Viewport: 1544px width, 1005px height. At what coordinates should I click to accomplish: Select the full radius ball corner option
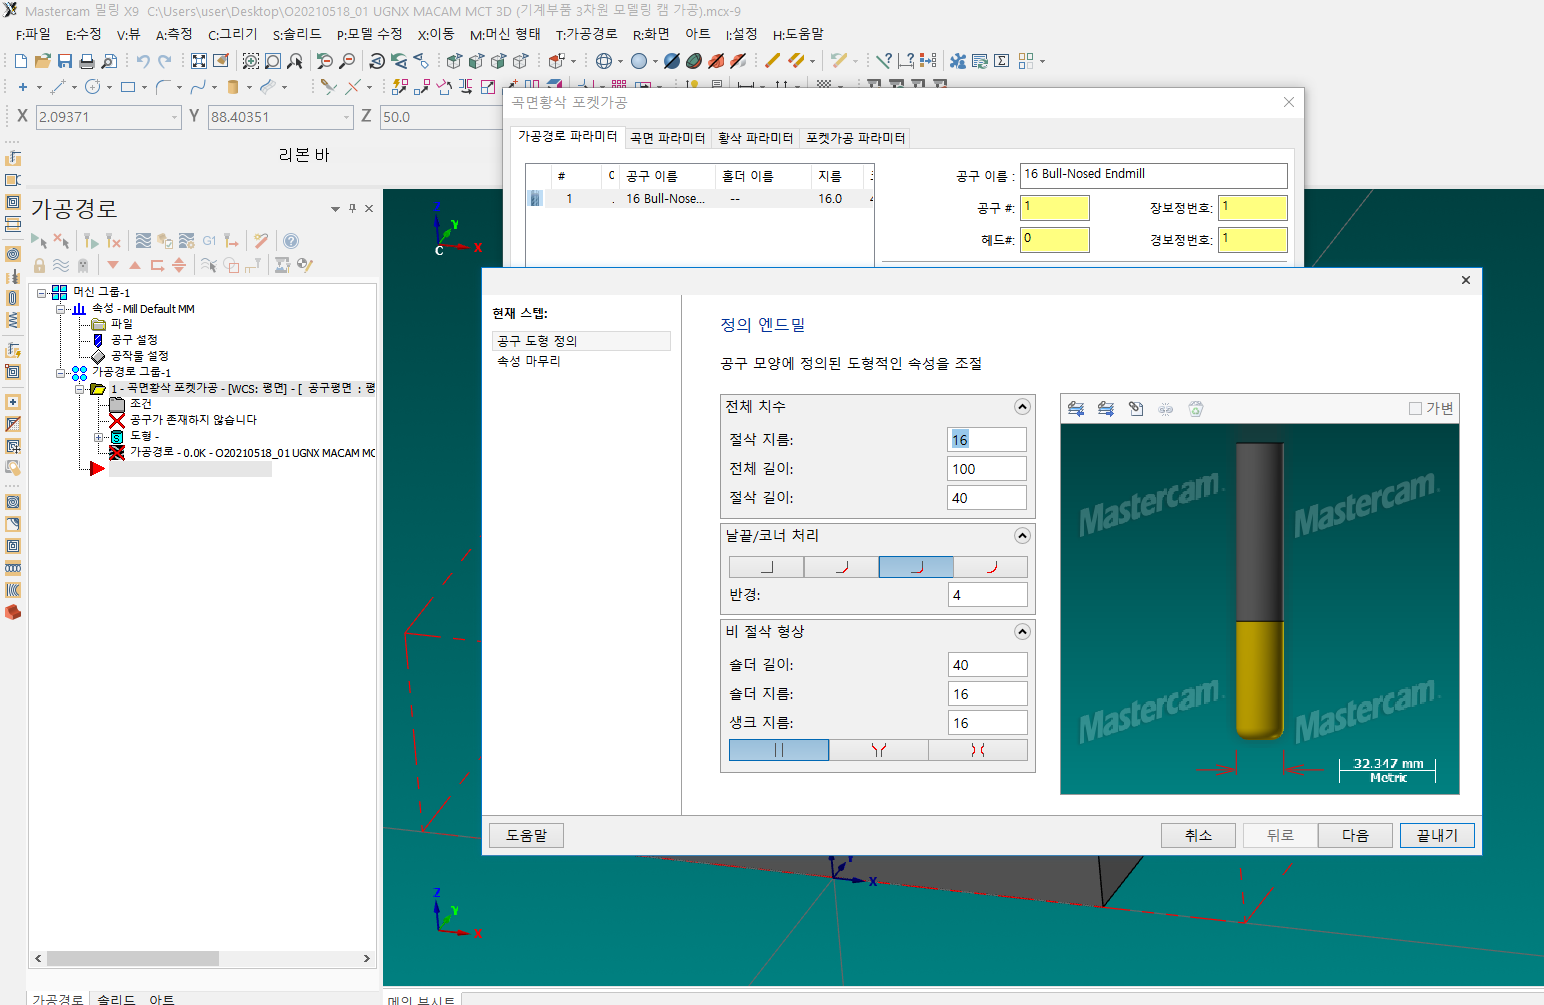pyautogui.click(x=991, y=567)
